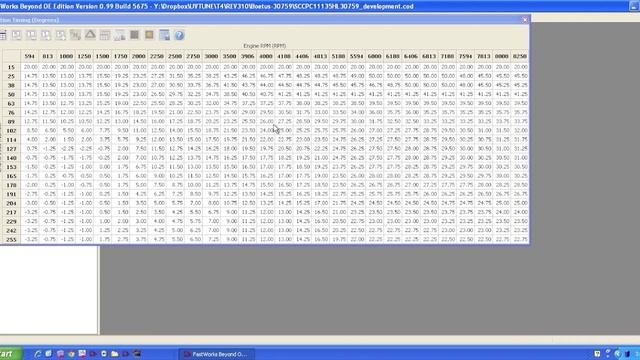Select the row header 50
Screen dimensions: 640x360
coord(11,94)
